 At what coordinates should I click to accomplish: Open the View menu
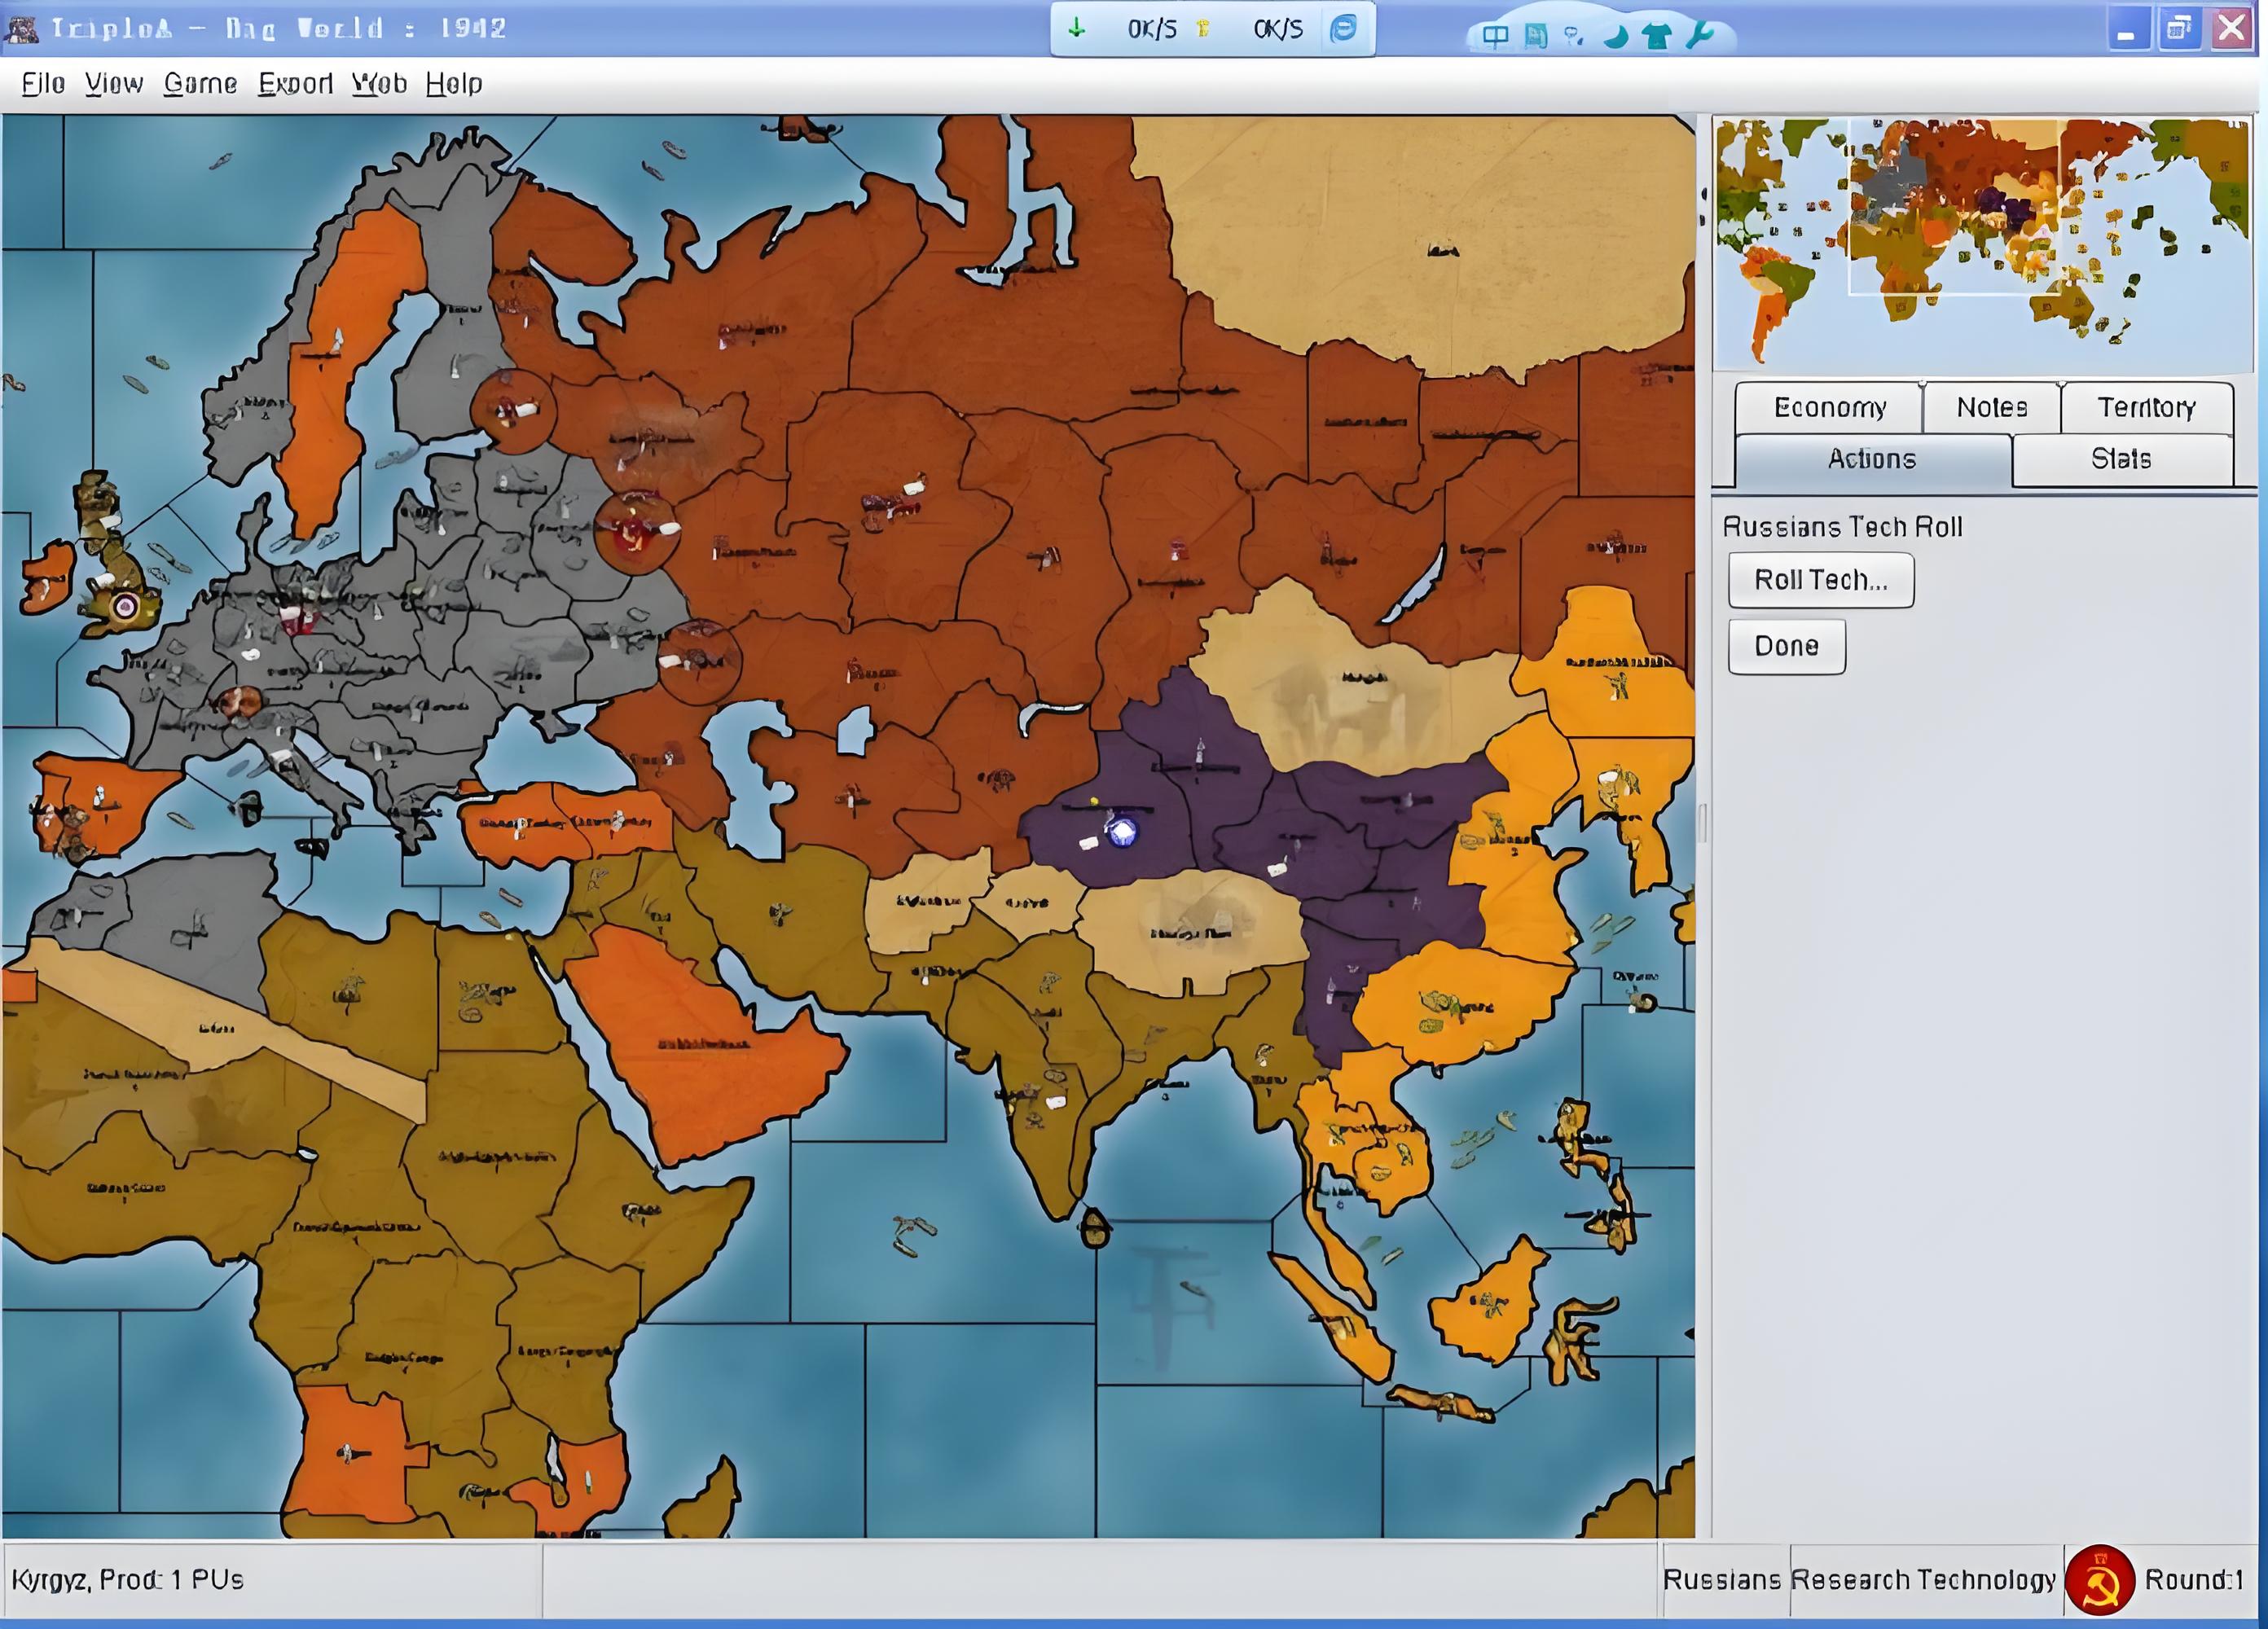point(114,84)
